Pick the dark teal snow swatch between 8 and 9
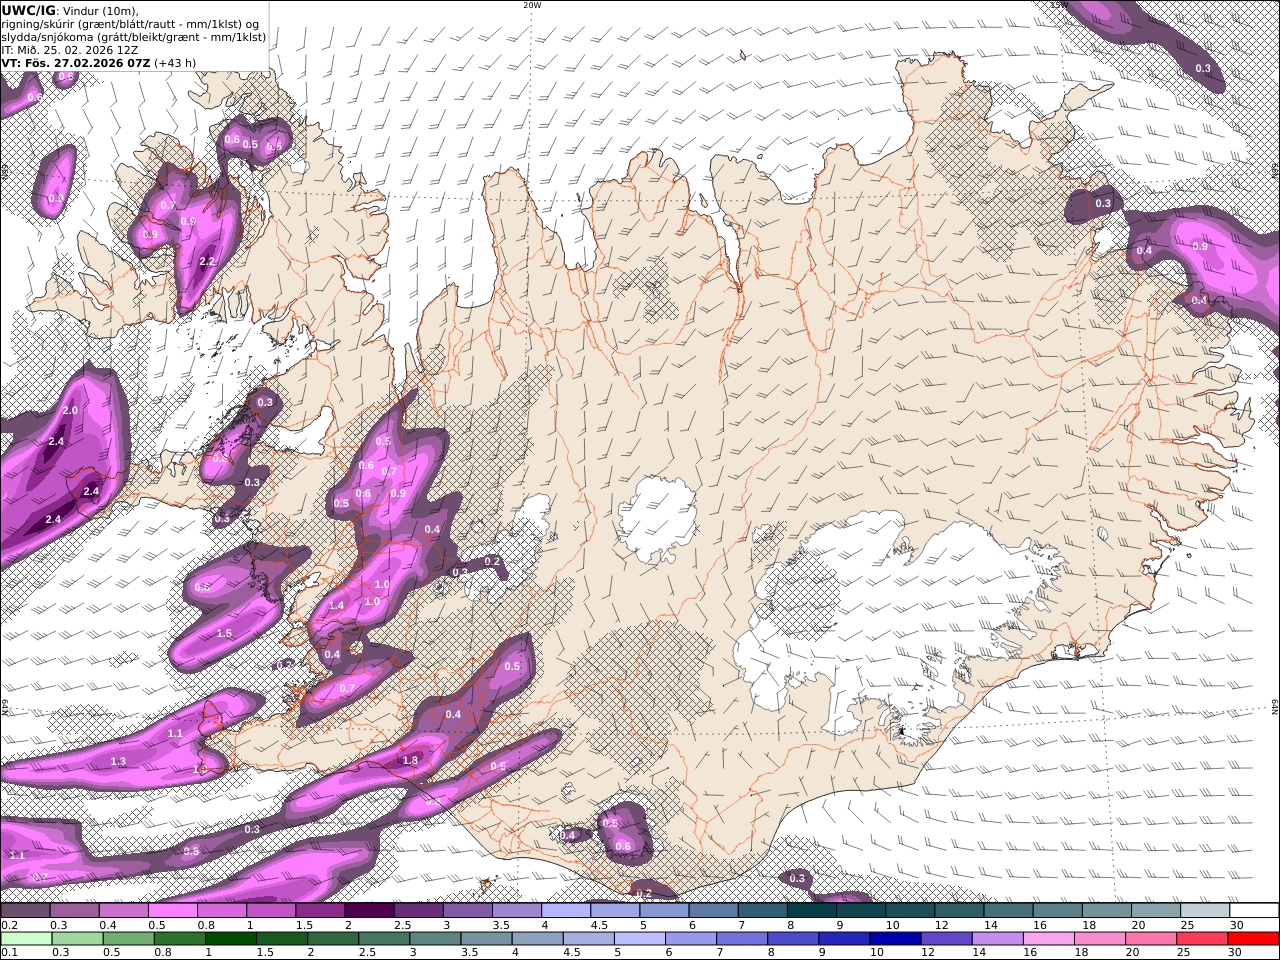Image resolution: width=1280 pixels, height=960 pixels. (811, 910)
